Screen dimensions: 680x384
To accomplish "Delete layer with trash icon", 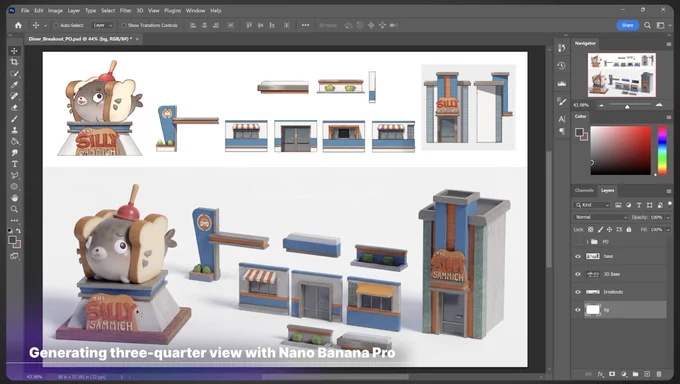I will point(659,374).
